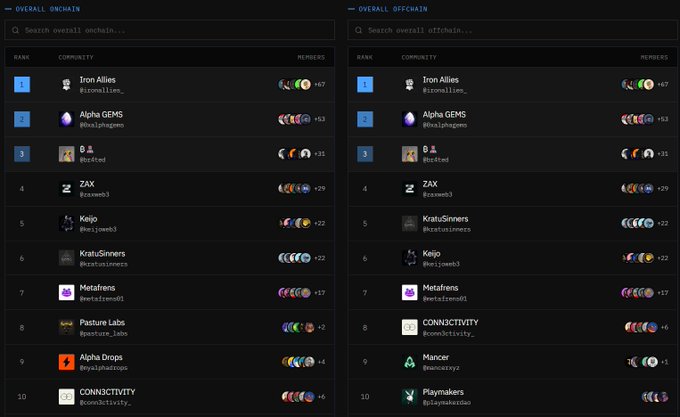Click @conn3ctivity_ handle in Offchain table
680x417 pixels.
448,333
